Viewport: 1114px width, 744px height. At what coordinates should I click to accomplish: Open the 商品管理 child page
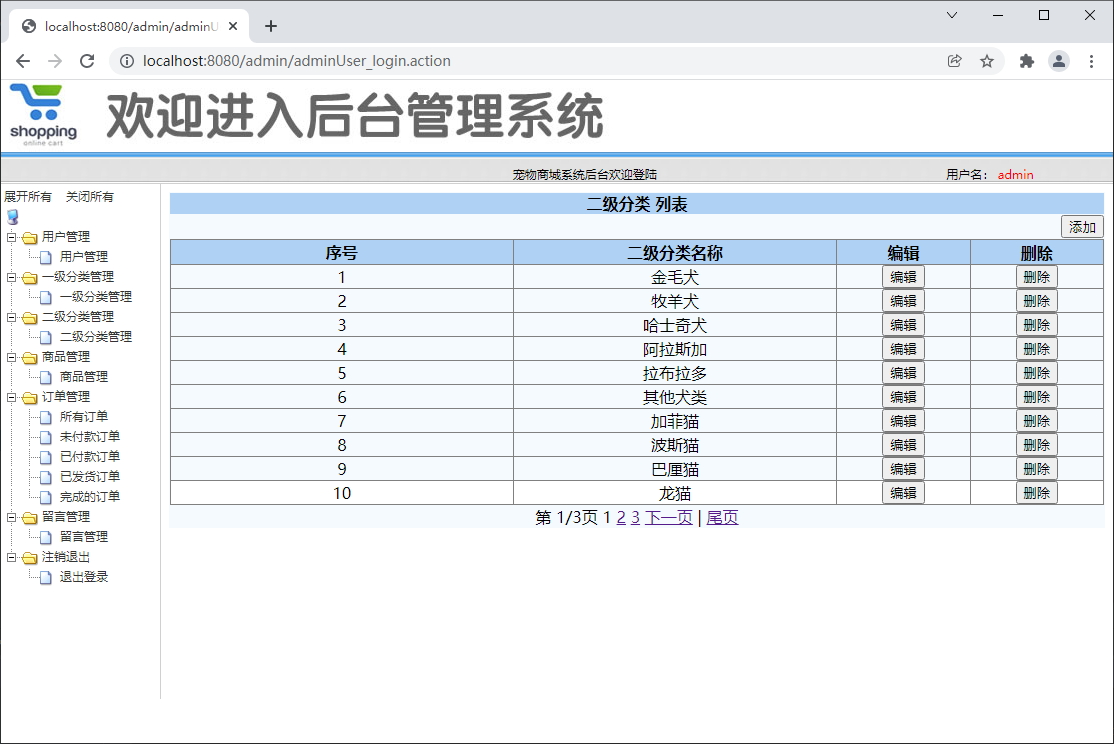tap(84, 377)
